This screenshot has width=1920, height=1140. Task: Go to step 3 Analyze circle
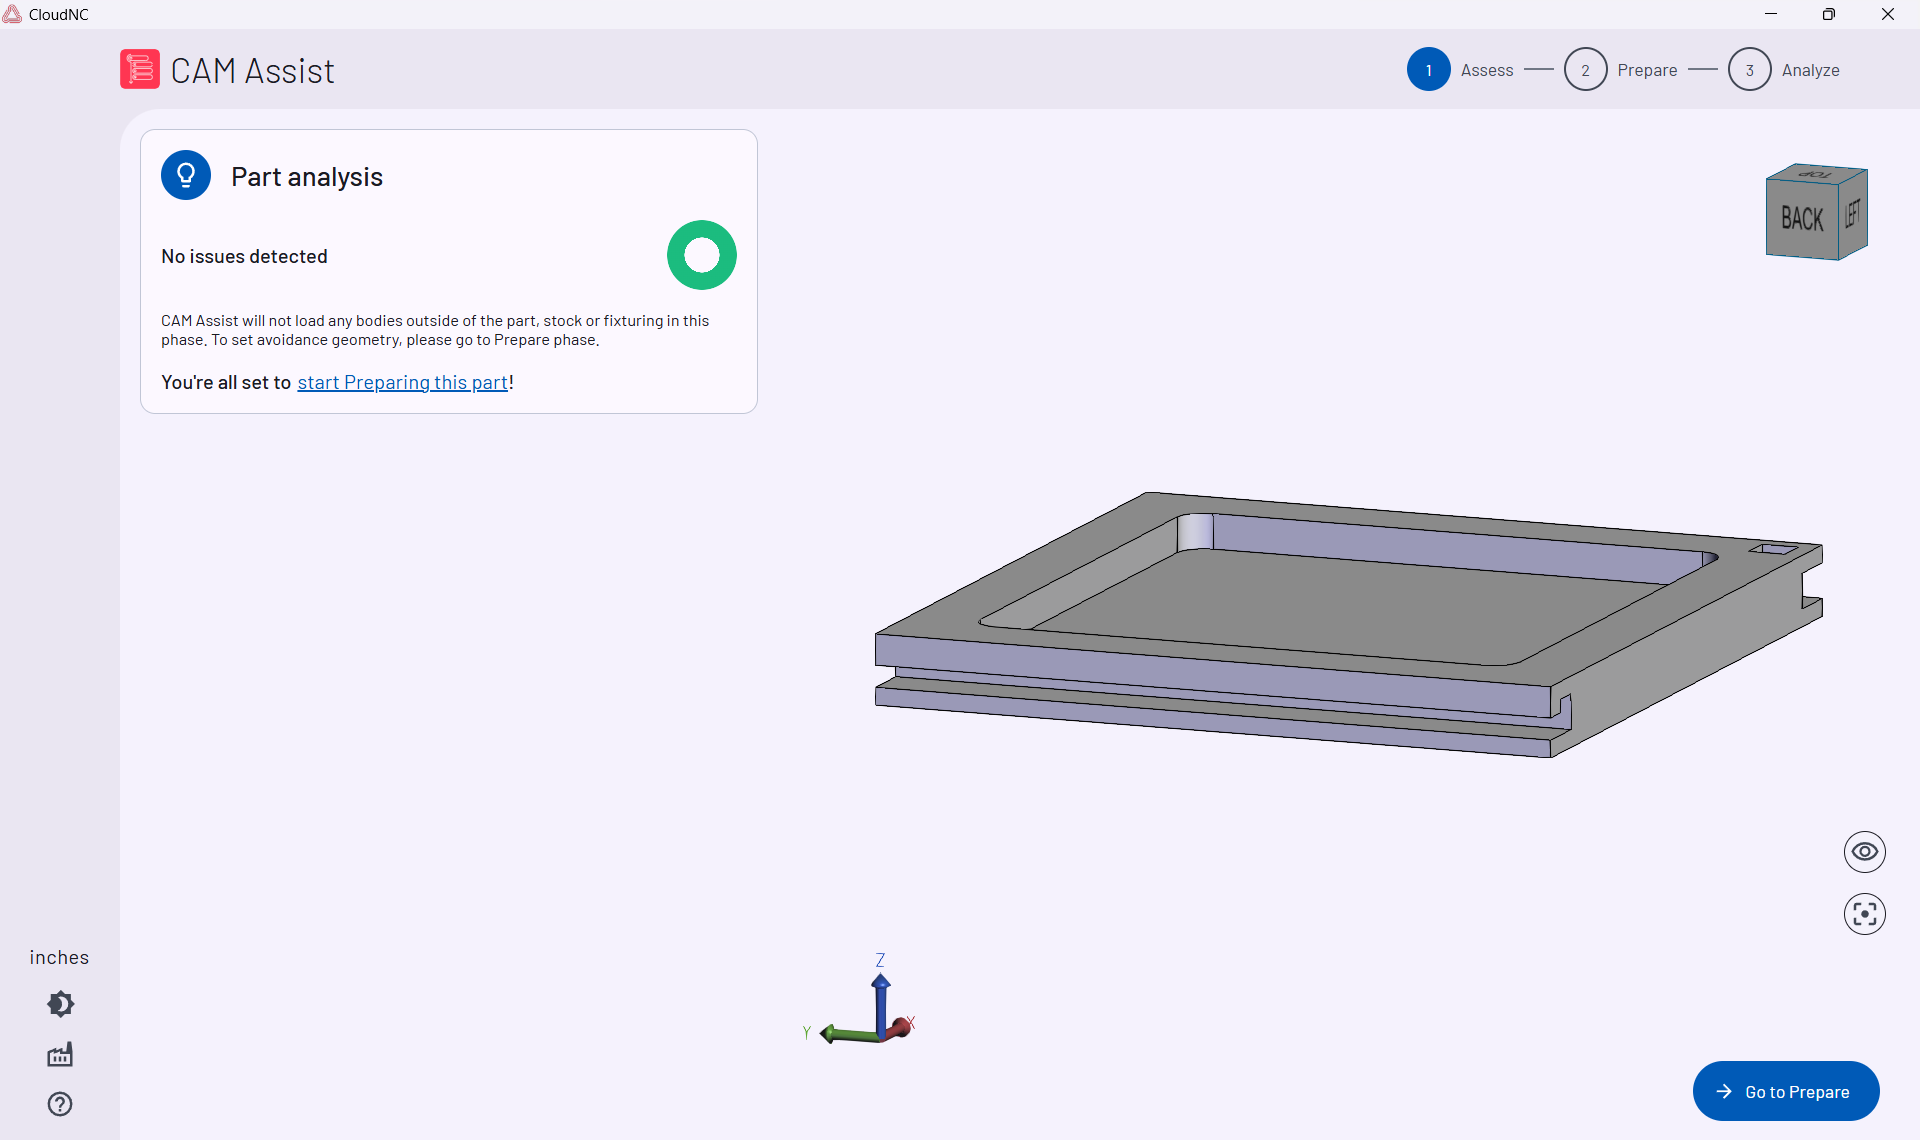point(1750,70)
